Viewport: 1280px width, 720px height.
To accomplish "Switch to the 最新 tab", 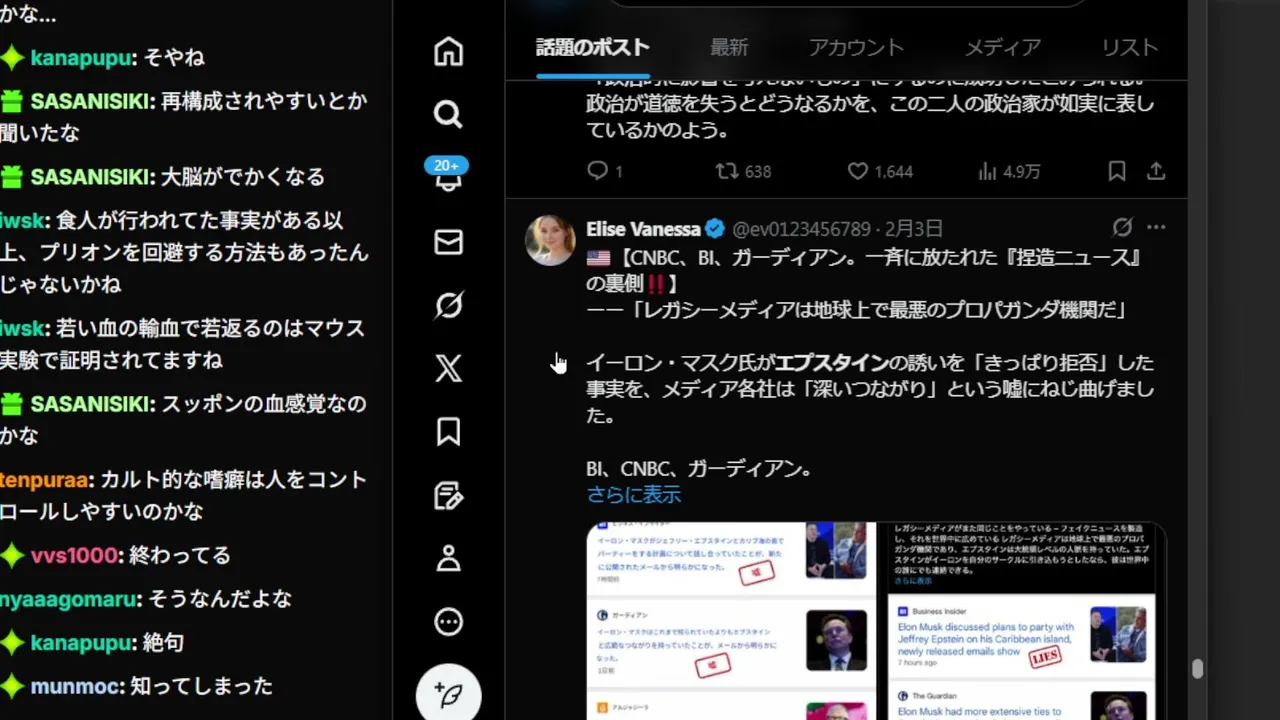I will (729, 47).
